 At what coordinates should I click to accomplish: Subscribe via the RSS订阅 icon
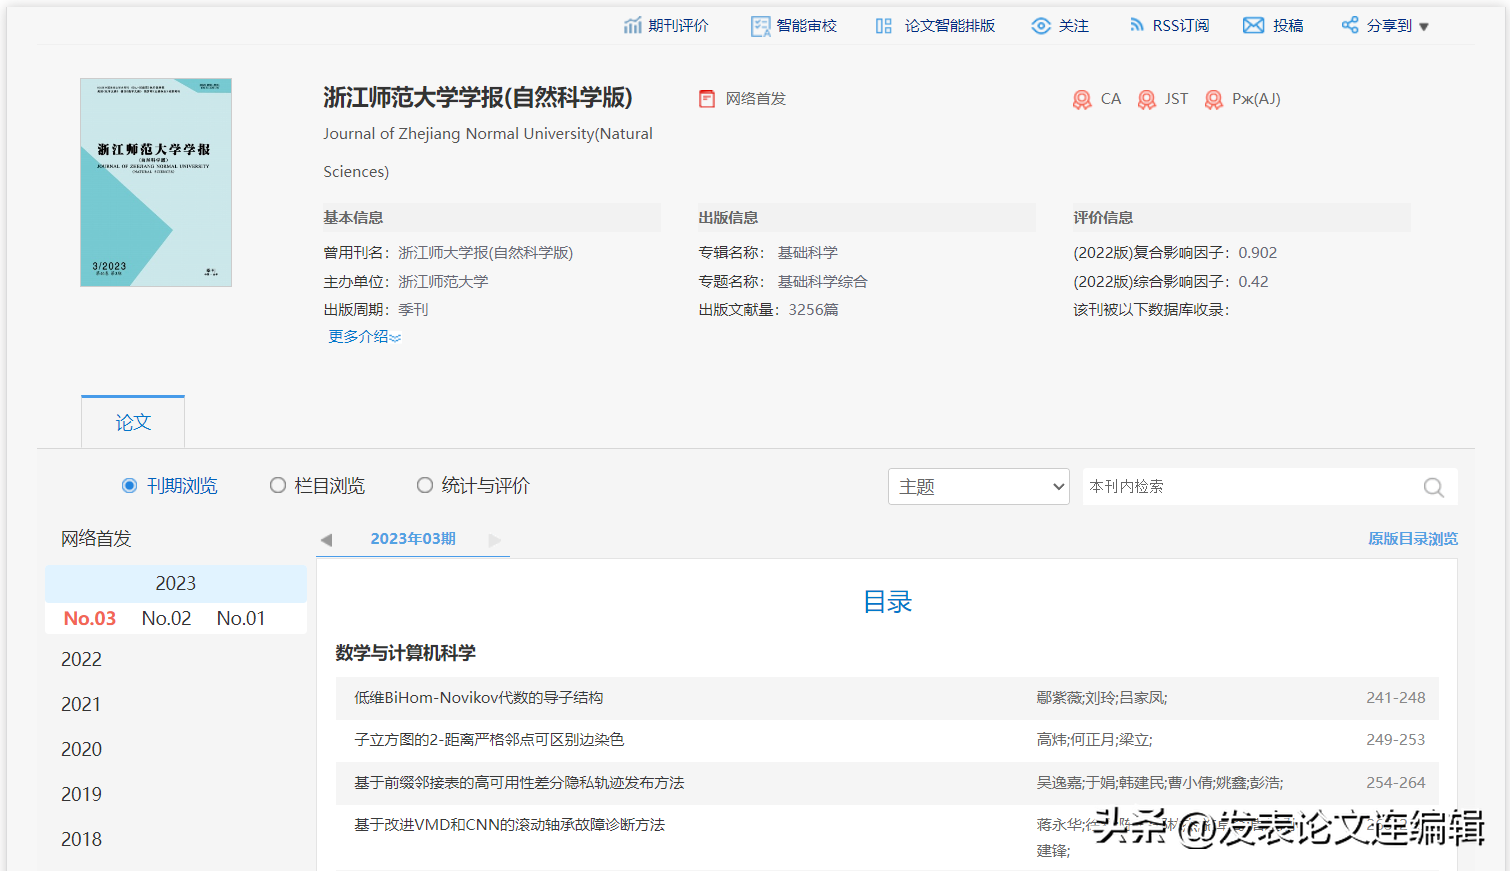[1137, 25]
